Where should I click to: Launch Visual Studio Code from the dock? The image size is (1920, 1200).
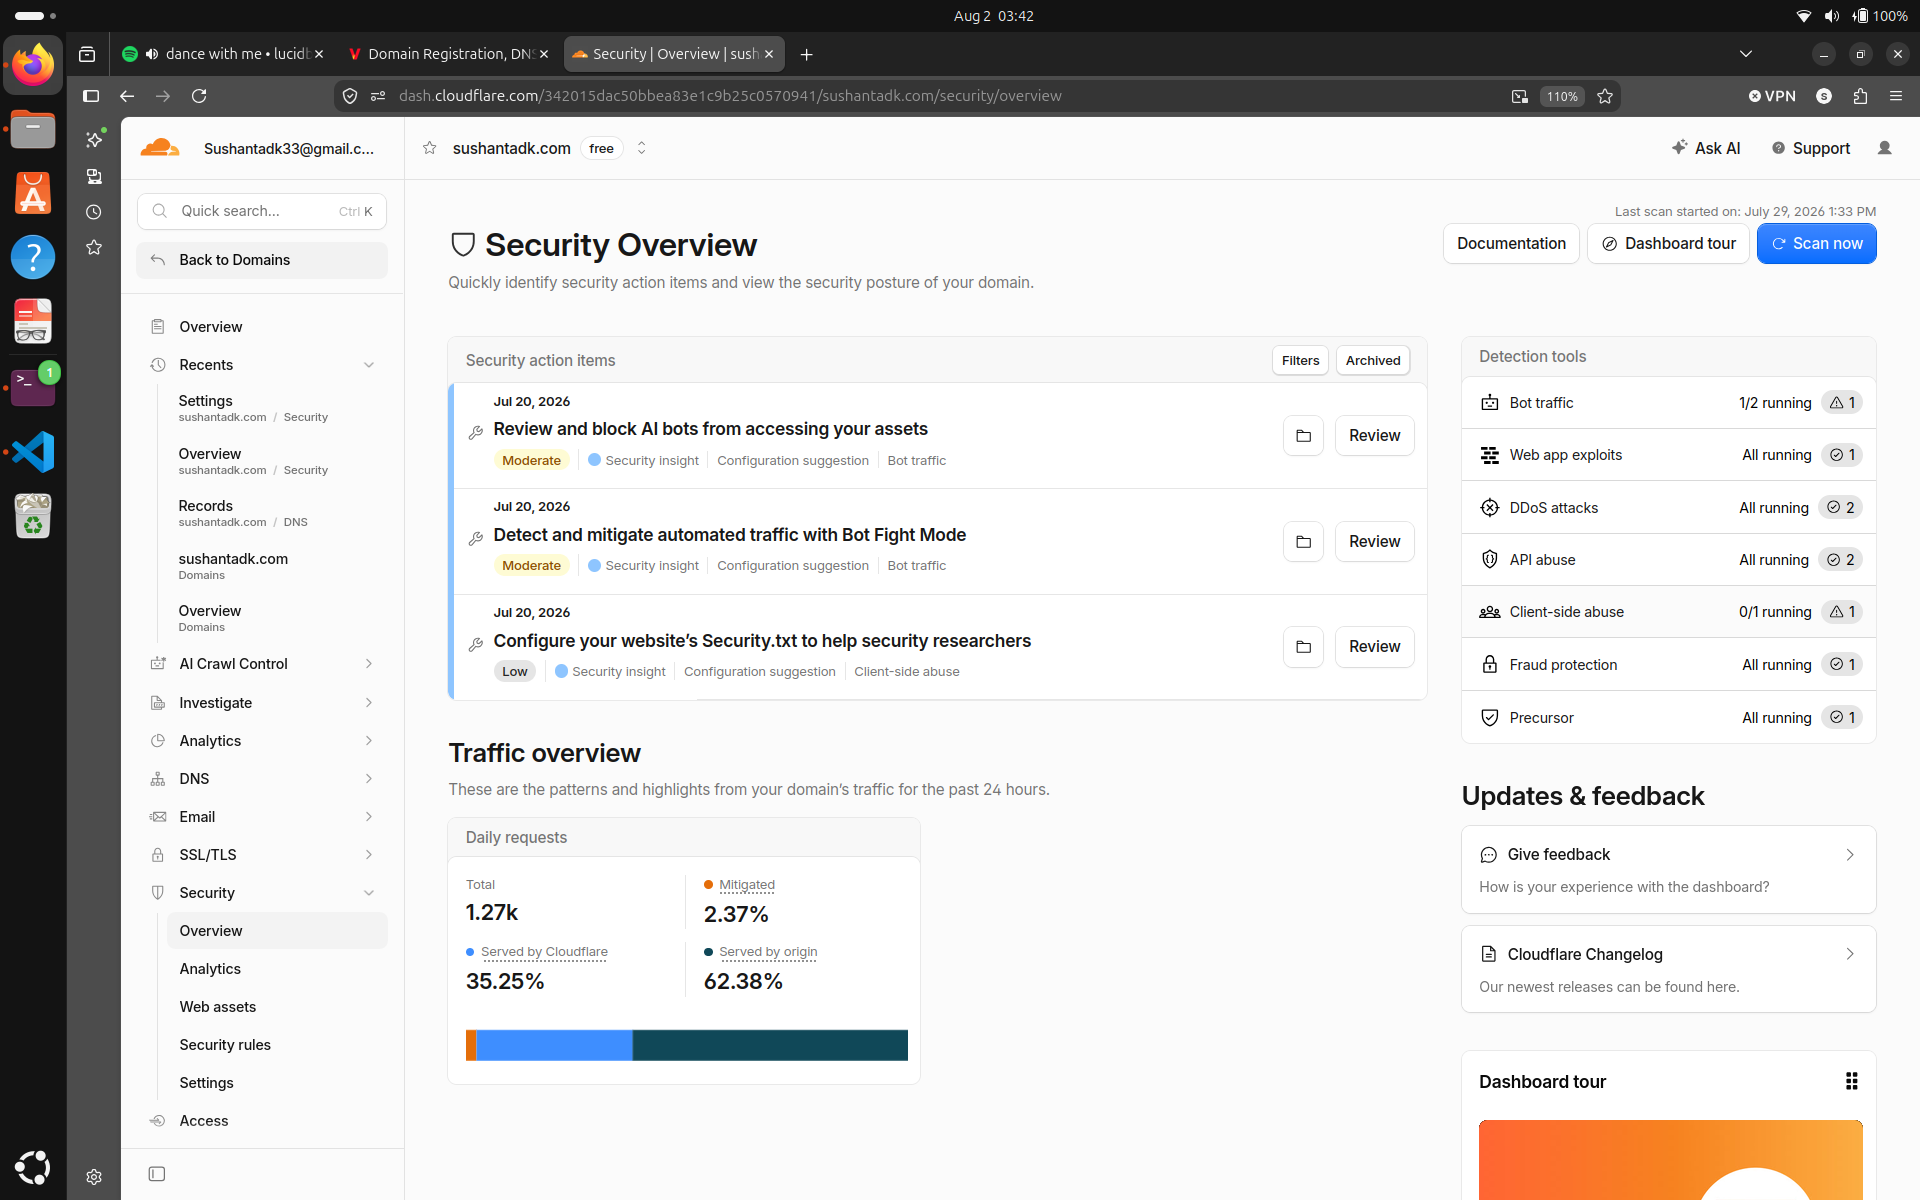tap(33, 452)
